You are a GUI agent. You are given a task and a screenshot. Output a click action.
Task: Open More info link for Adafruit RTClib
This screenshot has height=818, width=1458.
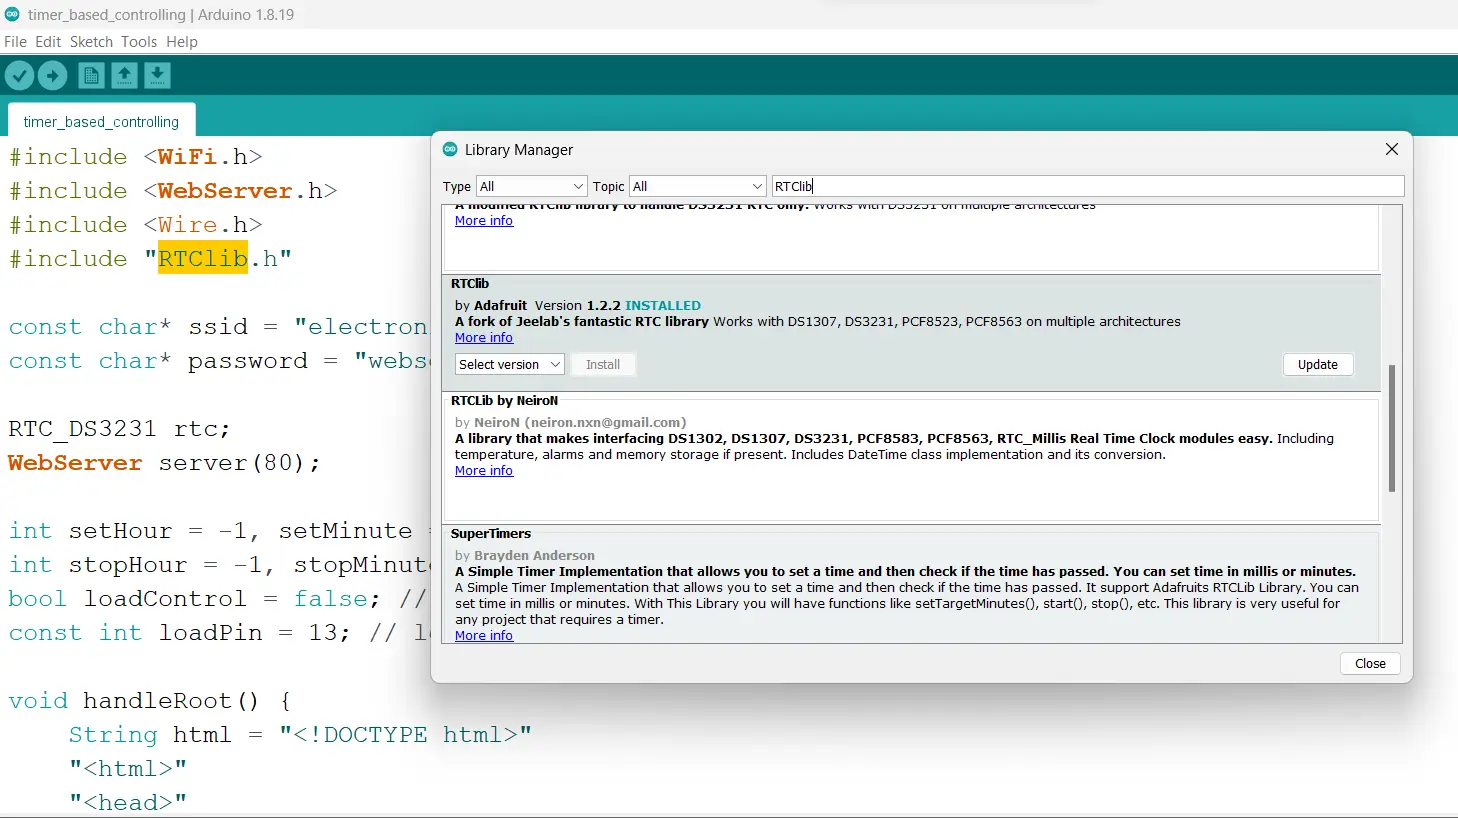pos(484,338)
